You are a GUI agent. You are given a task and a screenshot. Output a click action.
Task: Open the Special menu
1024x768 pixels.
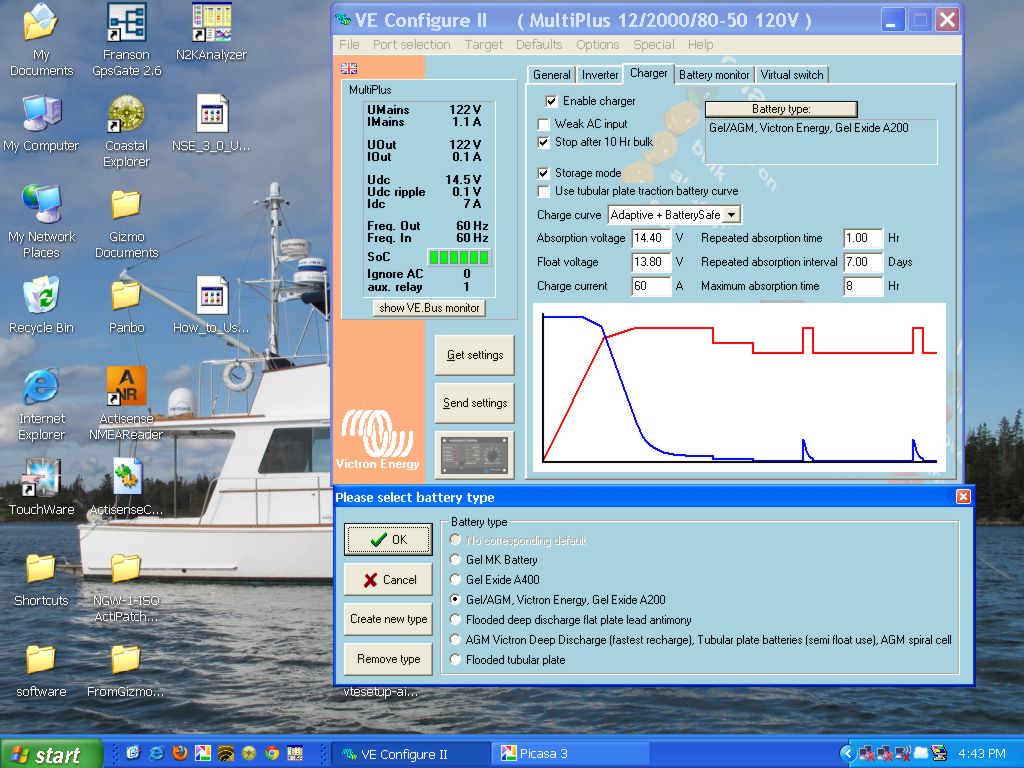click(x=653, y=44)
